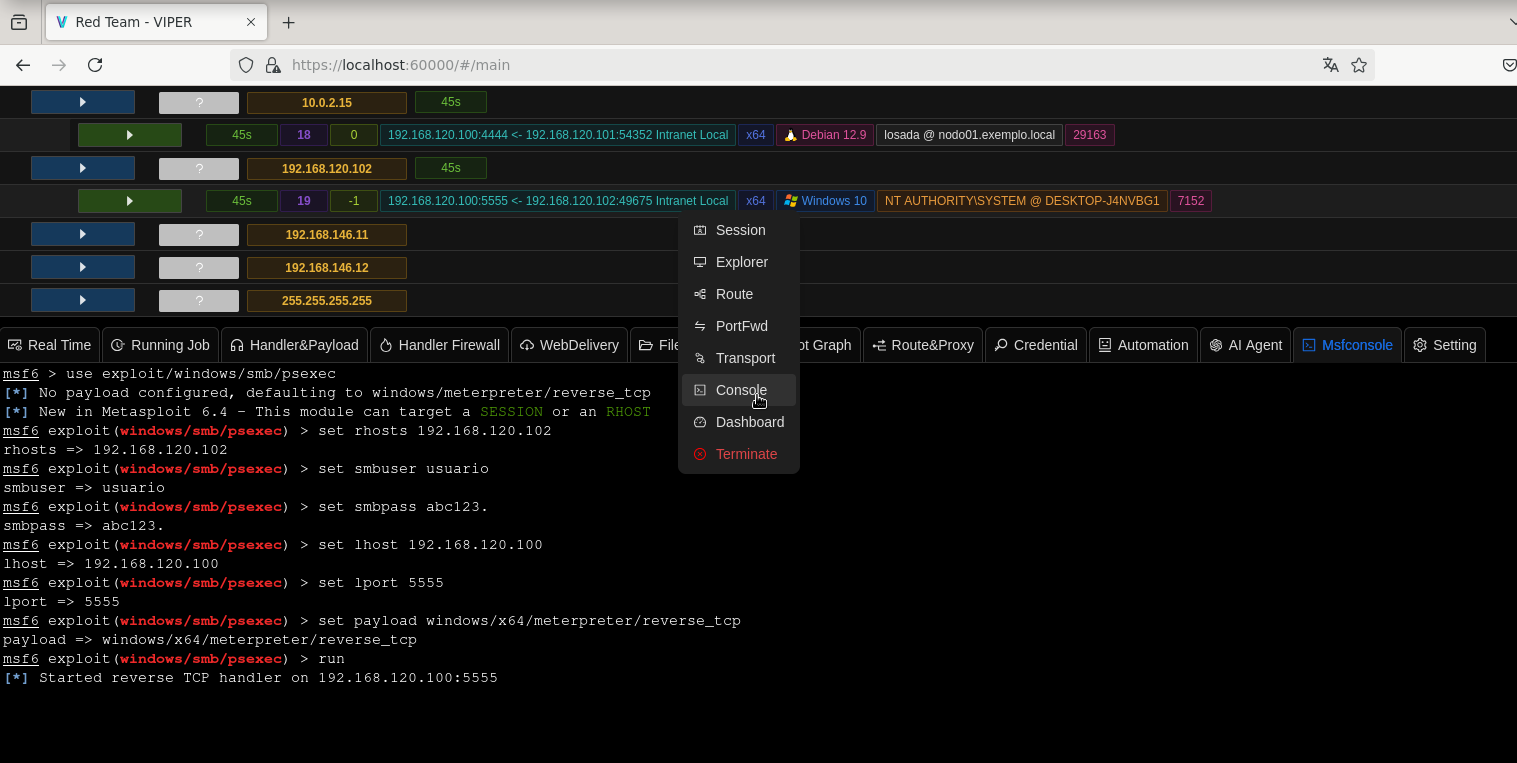Click the Terminate red circle icon
1517x763 pixels.
[x=700, y=454]
